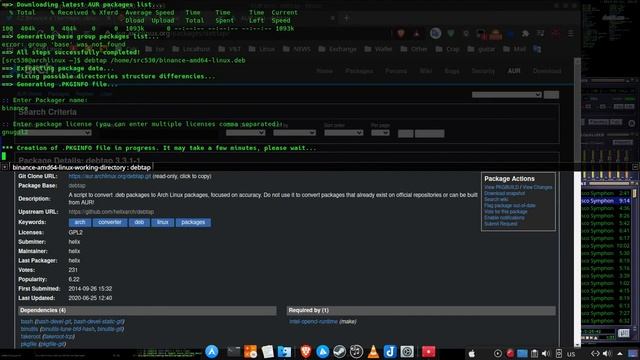Click the removable devices tray icon
640x360 pixels.
559,353
